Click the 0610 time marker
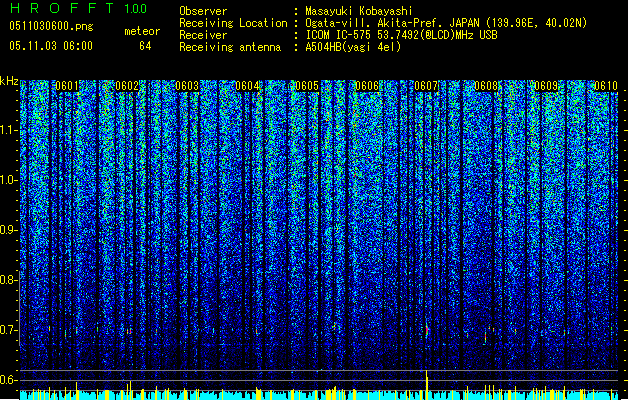Viewport: 629px width, 400px height. click(x=606, y=86)
